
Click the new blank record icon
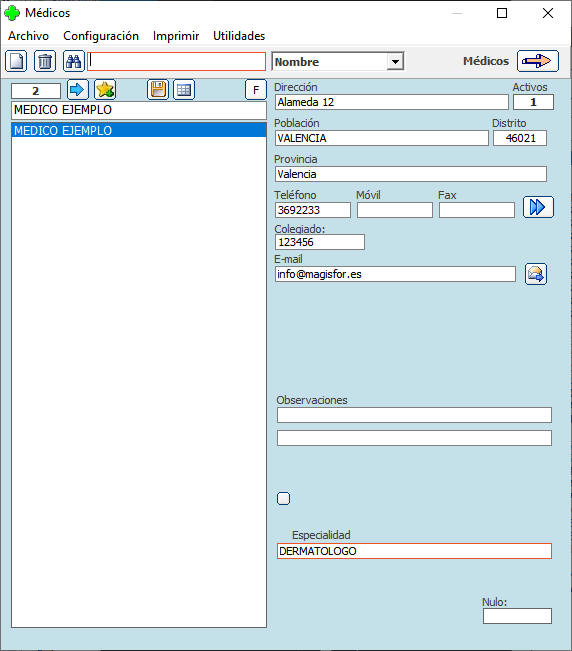pyautogui.click(x=16, y=61)
